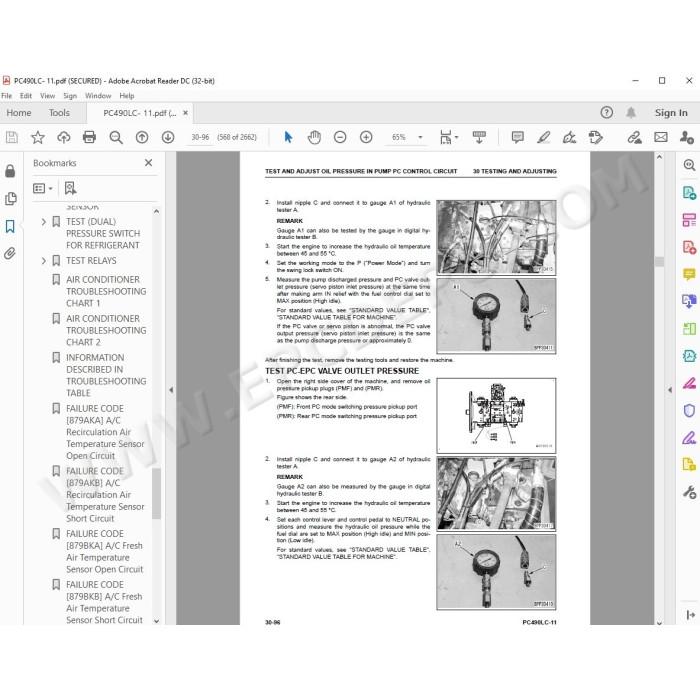Open Export PDF tool in right pane

[689, 193]
